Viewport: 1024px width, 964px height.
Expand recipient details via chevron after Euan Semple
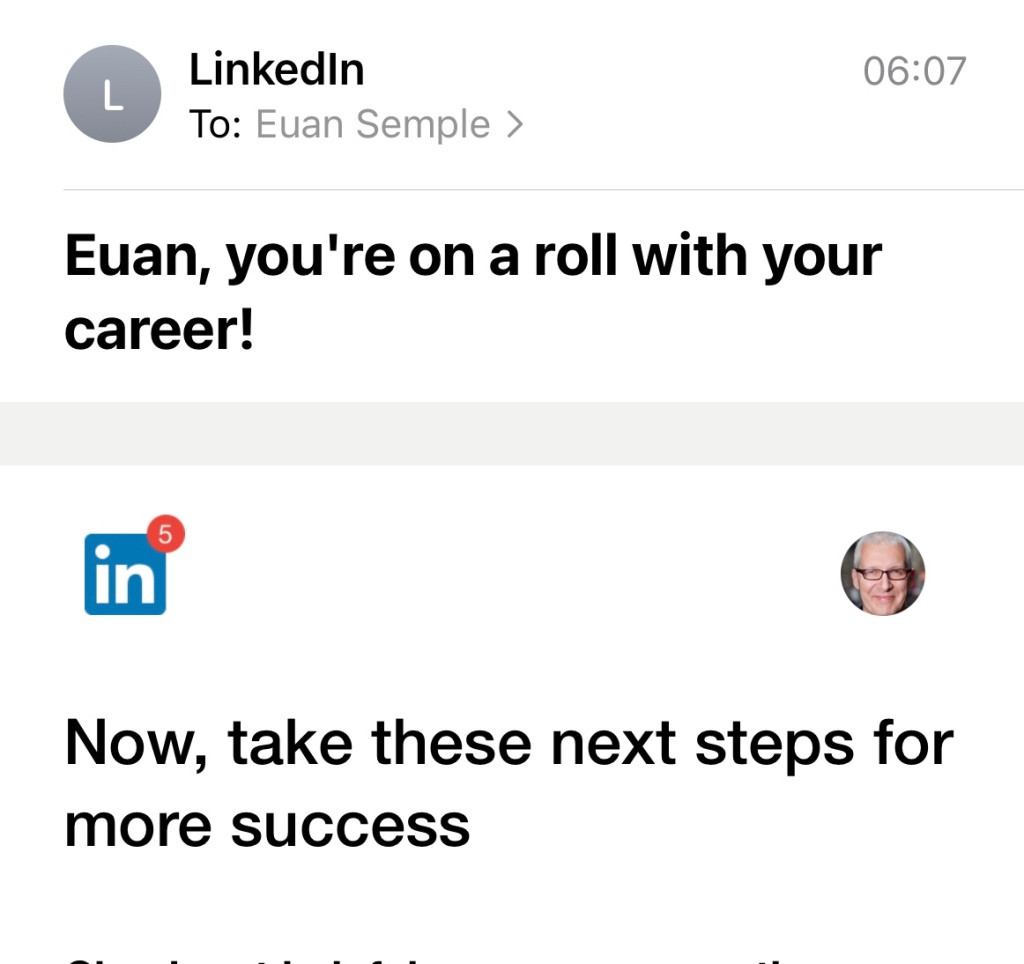click(x=515, y=126)
